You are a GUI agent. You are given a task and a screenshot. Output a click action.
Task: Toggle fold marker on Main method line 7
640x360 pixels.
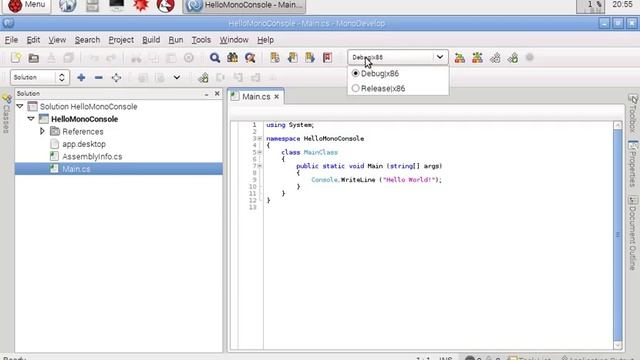point(260,166)
